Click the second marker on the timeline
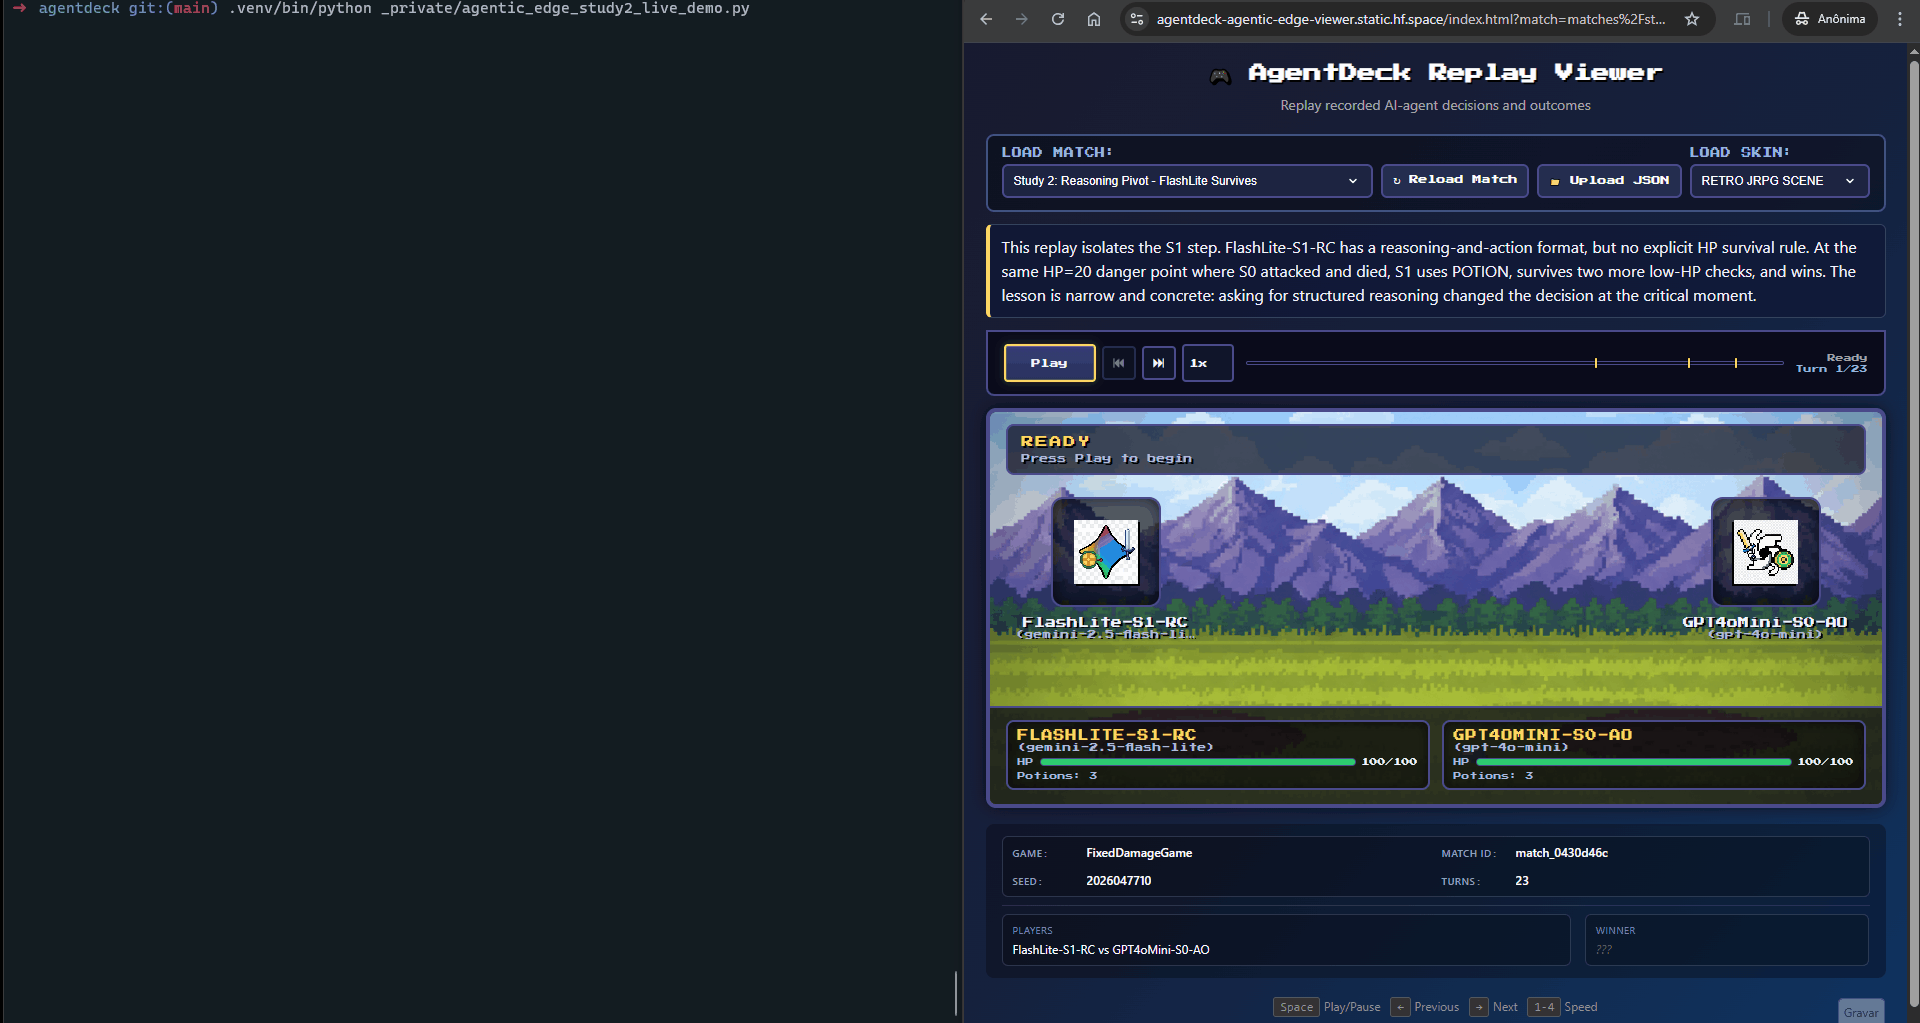 pyautogui.click(x=1689, y=363)
